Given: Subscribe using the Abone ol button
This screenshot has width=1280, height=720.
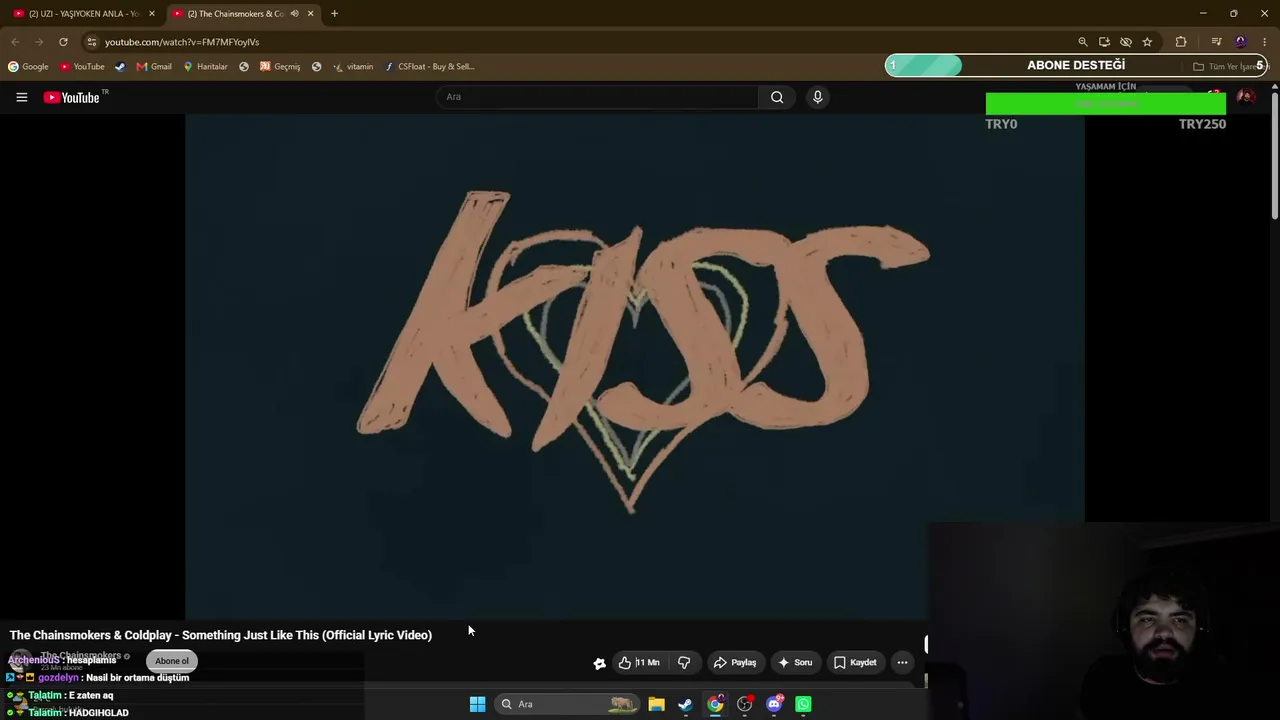Looking at the screenshot, I should click(x=171, y=661).
